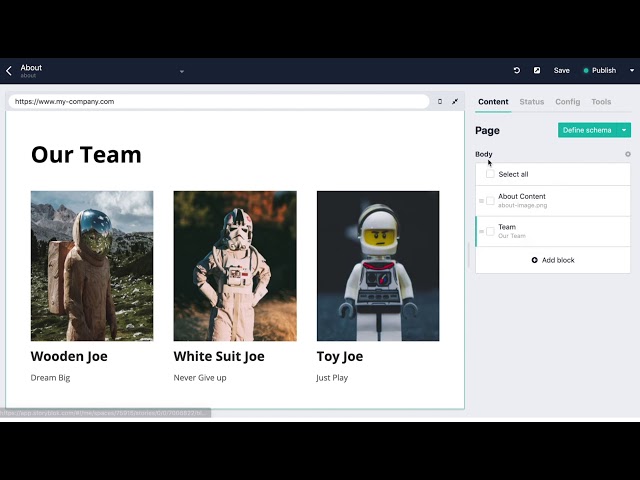This screenshot has height=480, width=640.
Task: Click the Never Give up caption
Action: 200,378
